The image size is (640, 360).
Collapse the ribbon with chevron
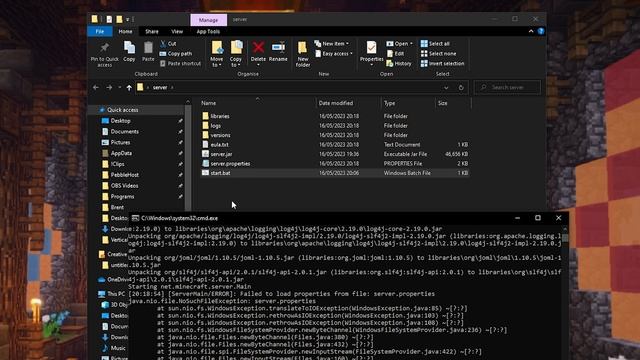[531, 31]
